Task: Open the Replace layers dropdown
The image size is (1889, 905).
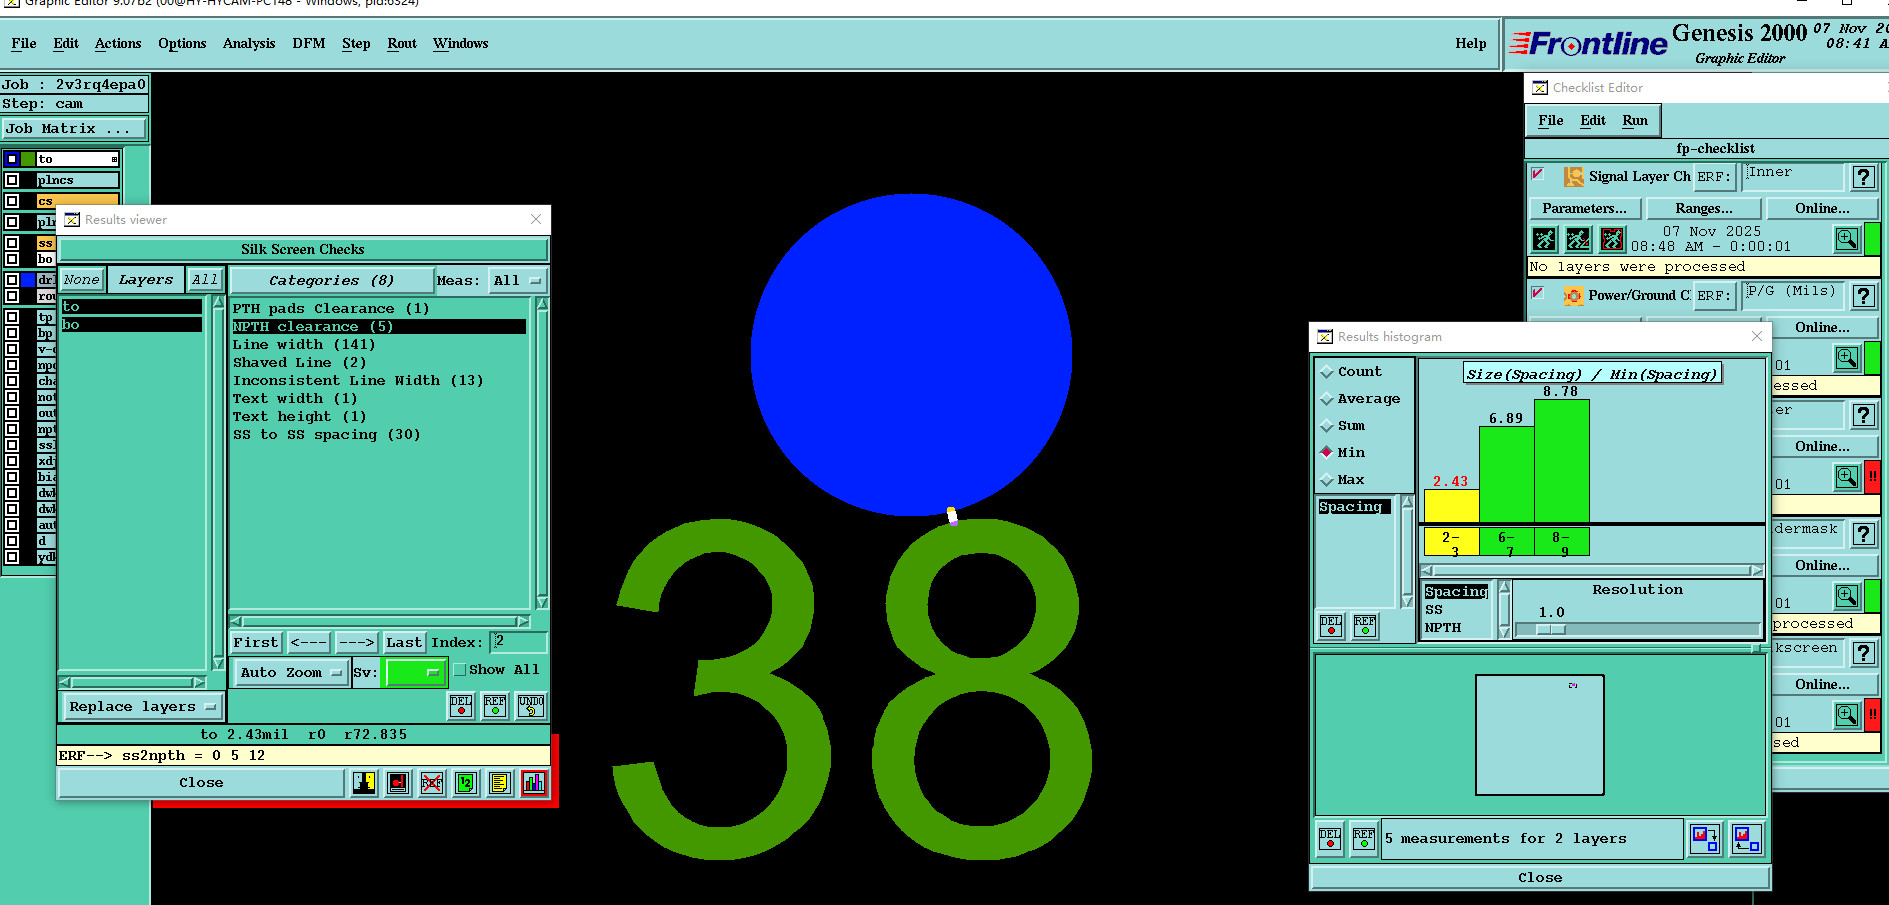Action: (x=142, y=707)
